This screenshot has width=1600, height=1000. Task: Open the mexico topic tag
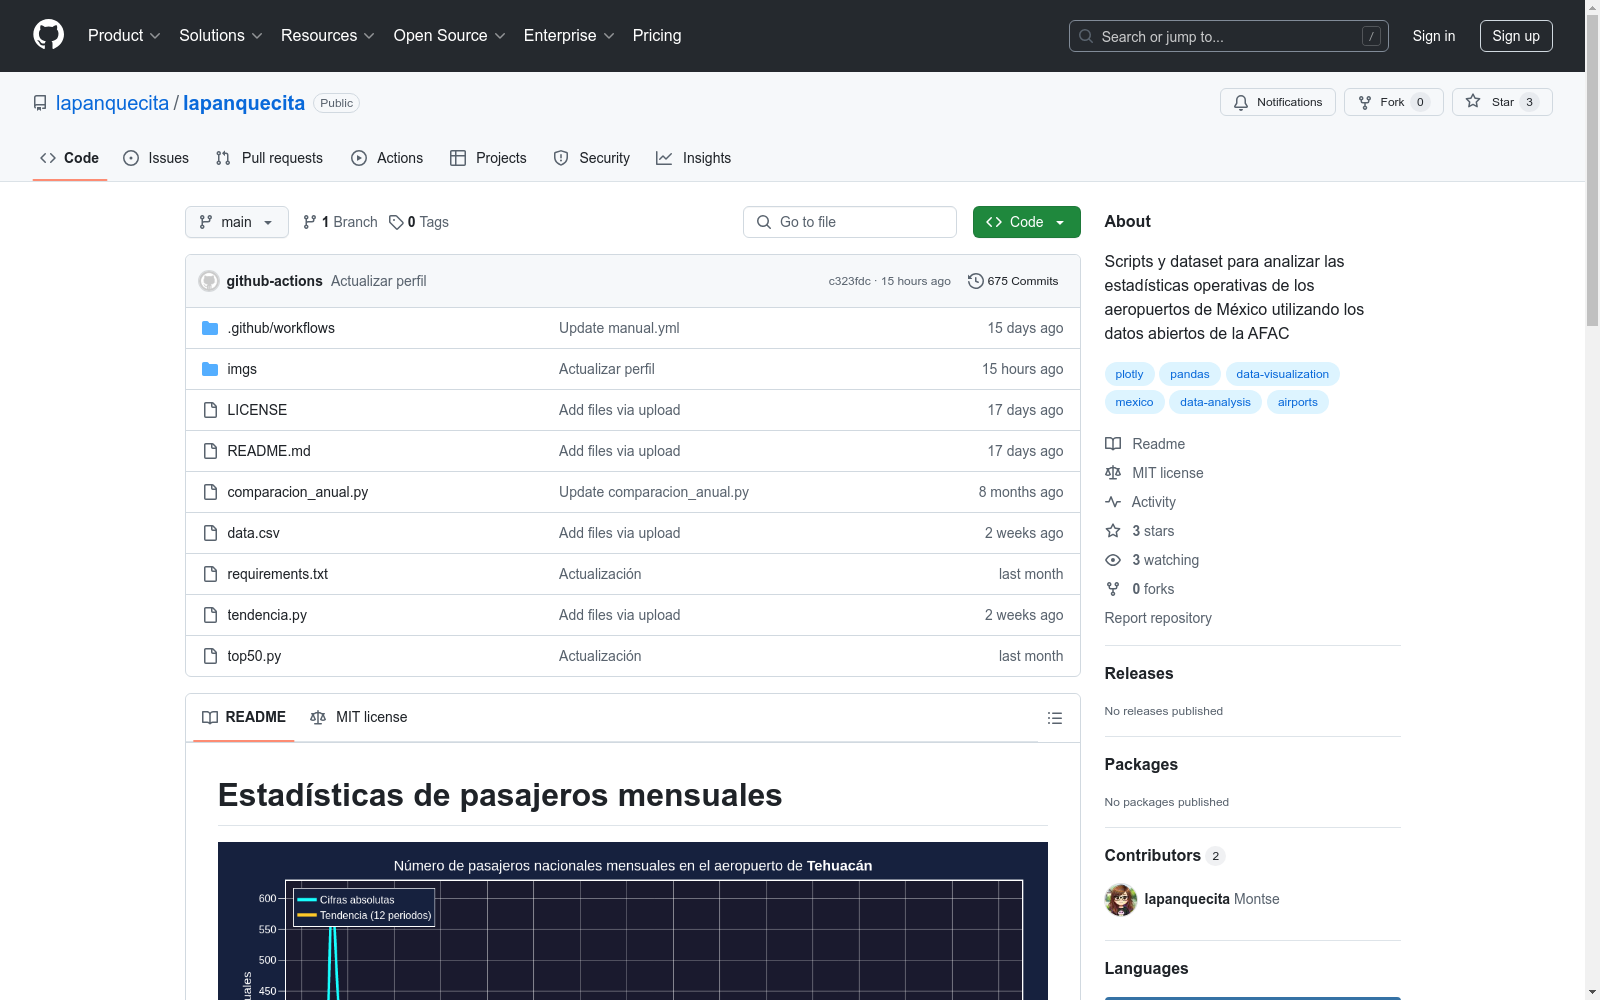coord(1134,402)
